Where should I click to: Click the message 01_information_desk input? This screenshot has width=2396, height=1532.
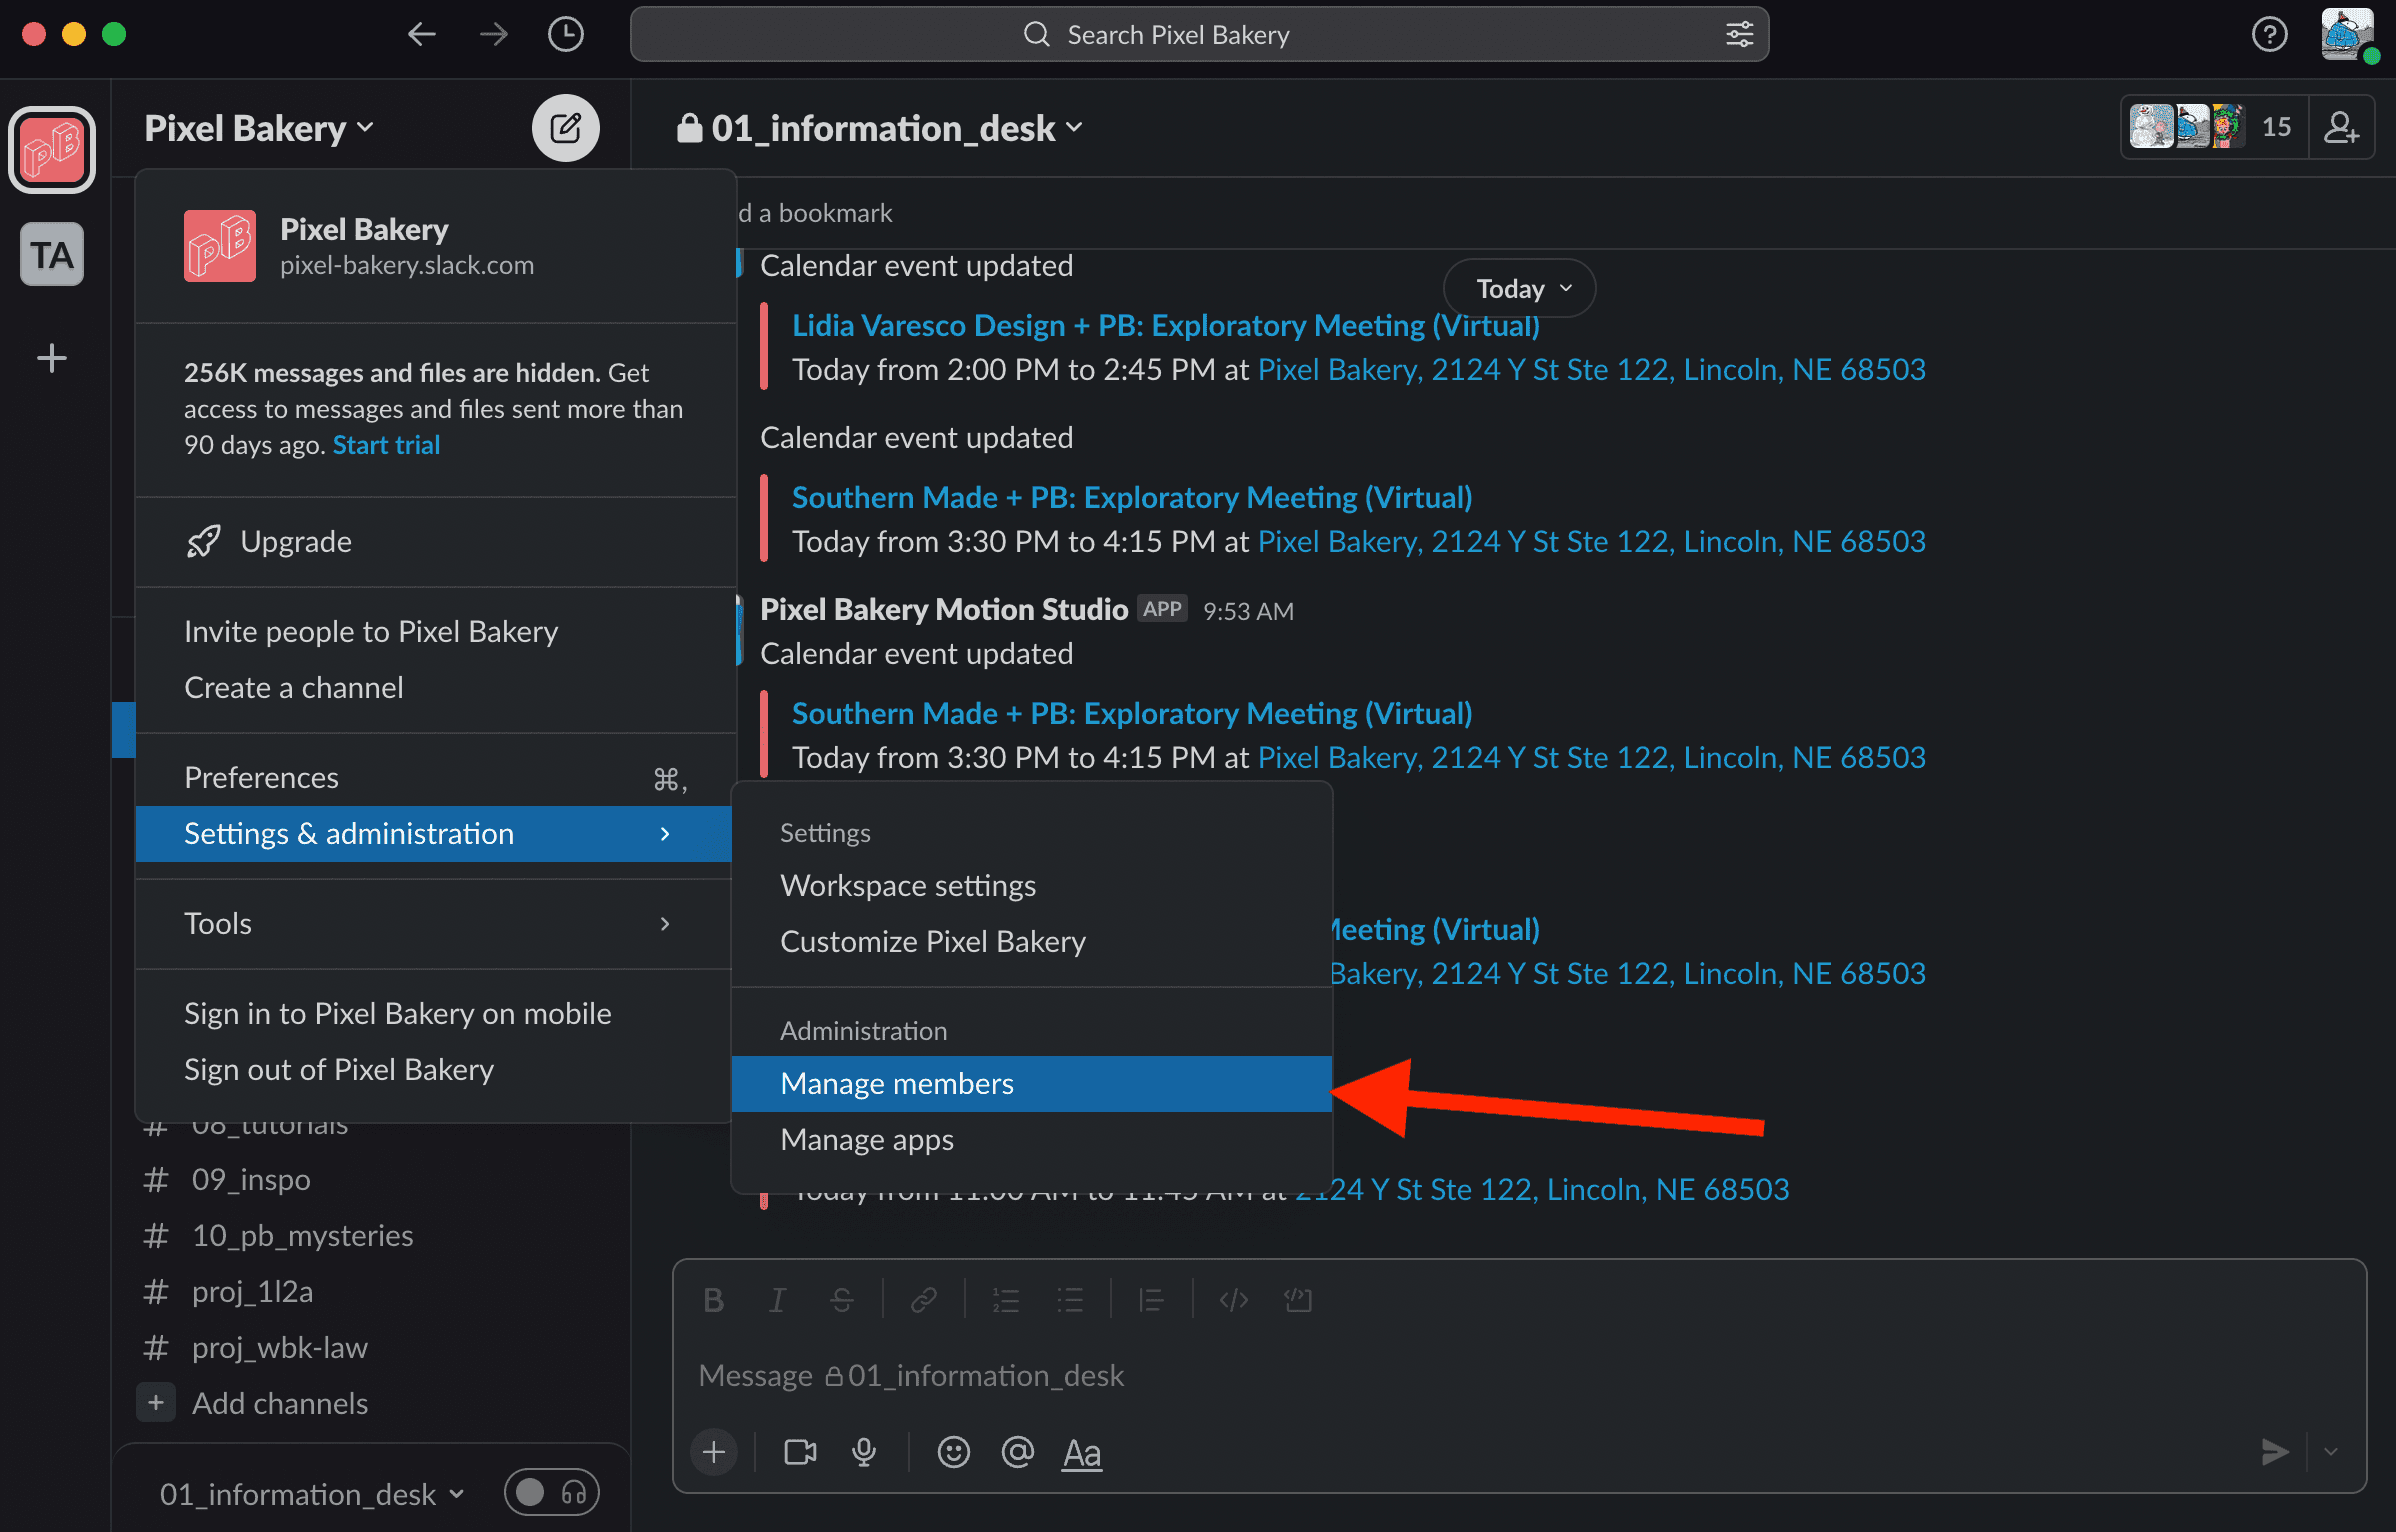click(1519, 1375)
